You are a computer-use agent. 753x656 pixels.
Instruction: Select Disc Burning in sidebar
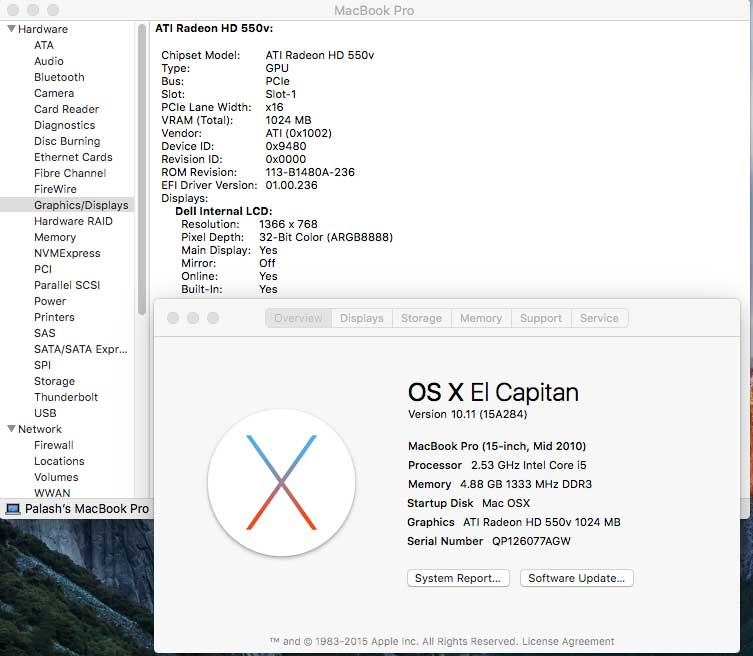[67, 141]
